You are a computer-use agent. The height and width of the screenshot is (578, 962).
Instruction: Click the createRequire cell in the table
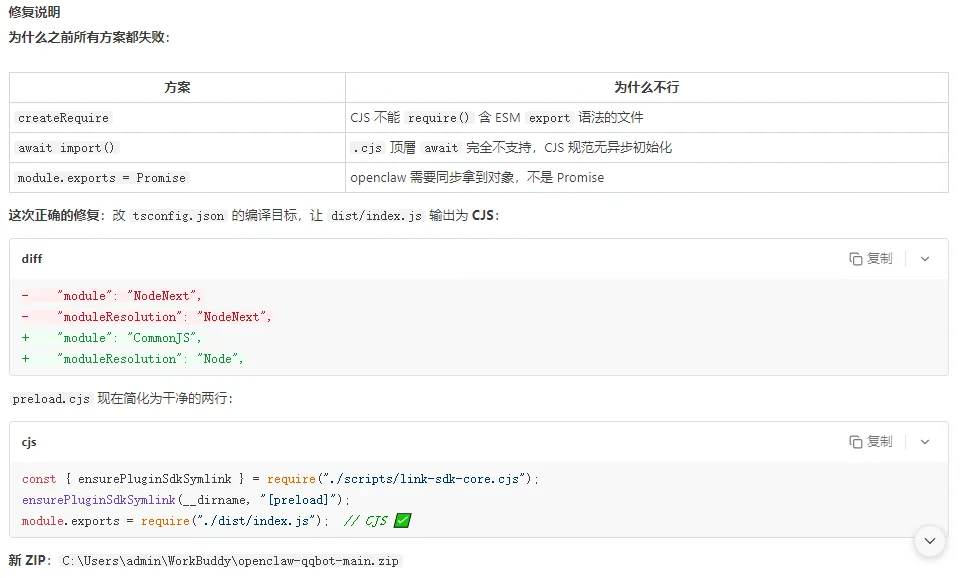tap(63, 118)
